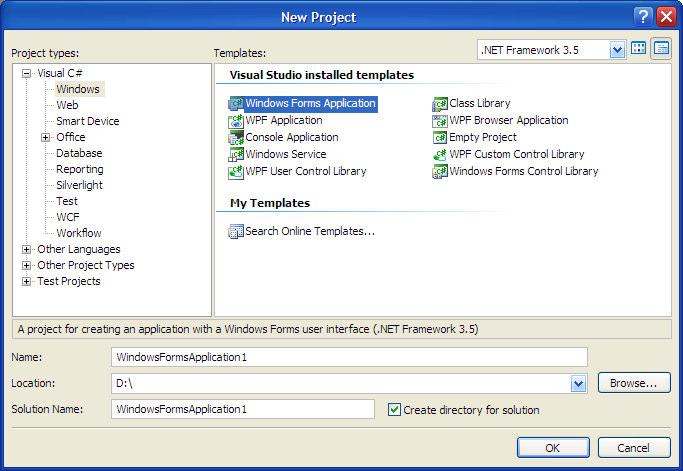The height and width of the screenshot is (471, 683).
Task: Click the WPF Application template icon
Action: tap(236, 121)
